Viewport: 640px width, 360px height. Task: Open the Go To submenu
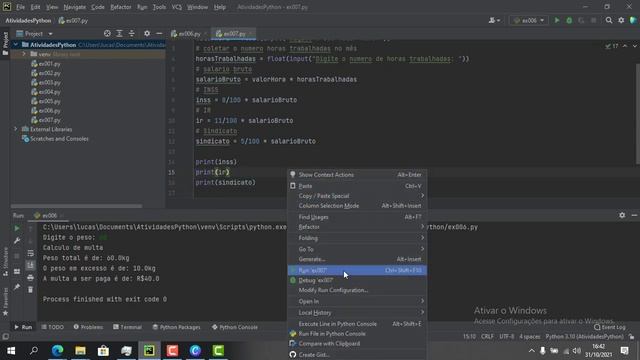click(357, 249)
